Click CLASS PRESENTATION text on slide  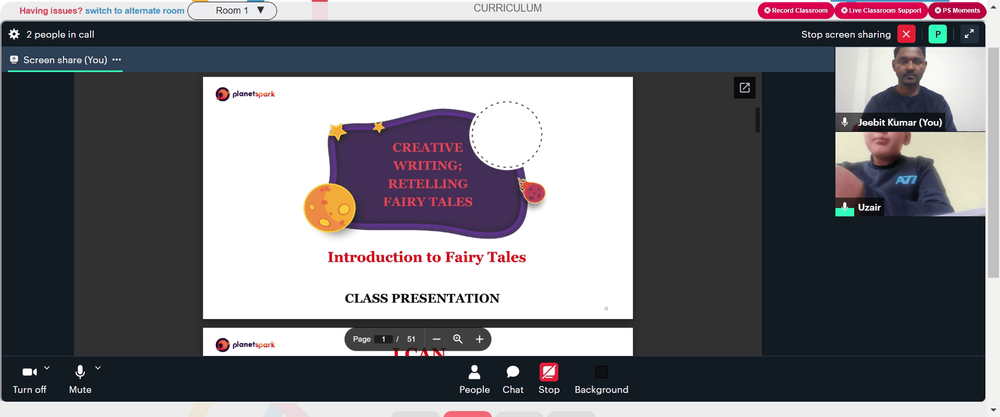pos(422,298)
